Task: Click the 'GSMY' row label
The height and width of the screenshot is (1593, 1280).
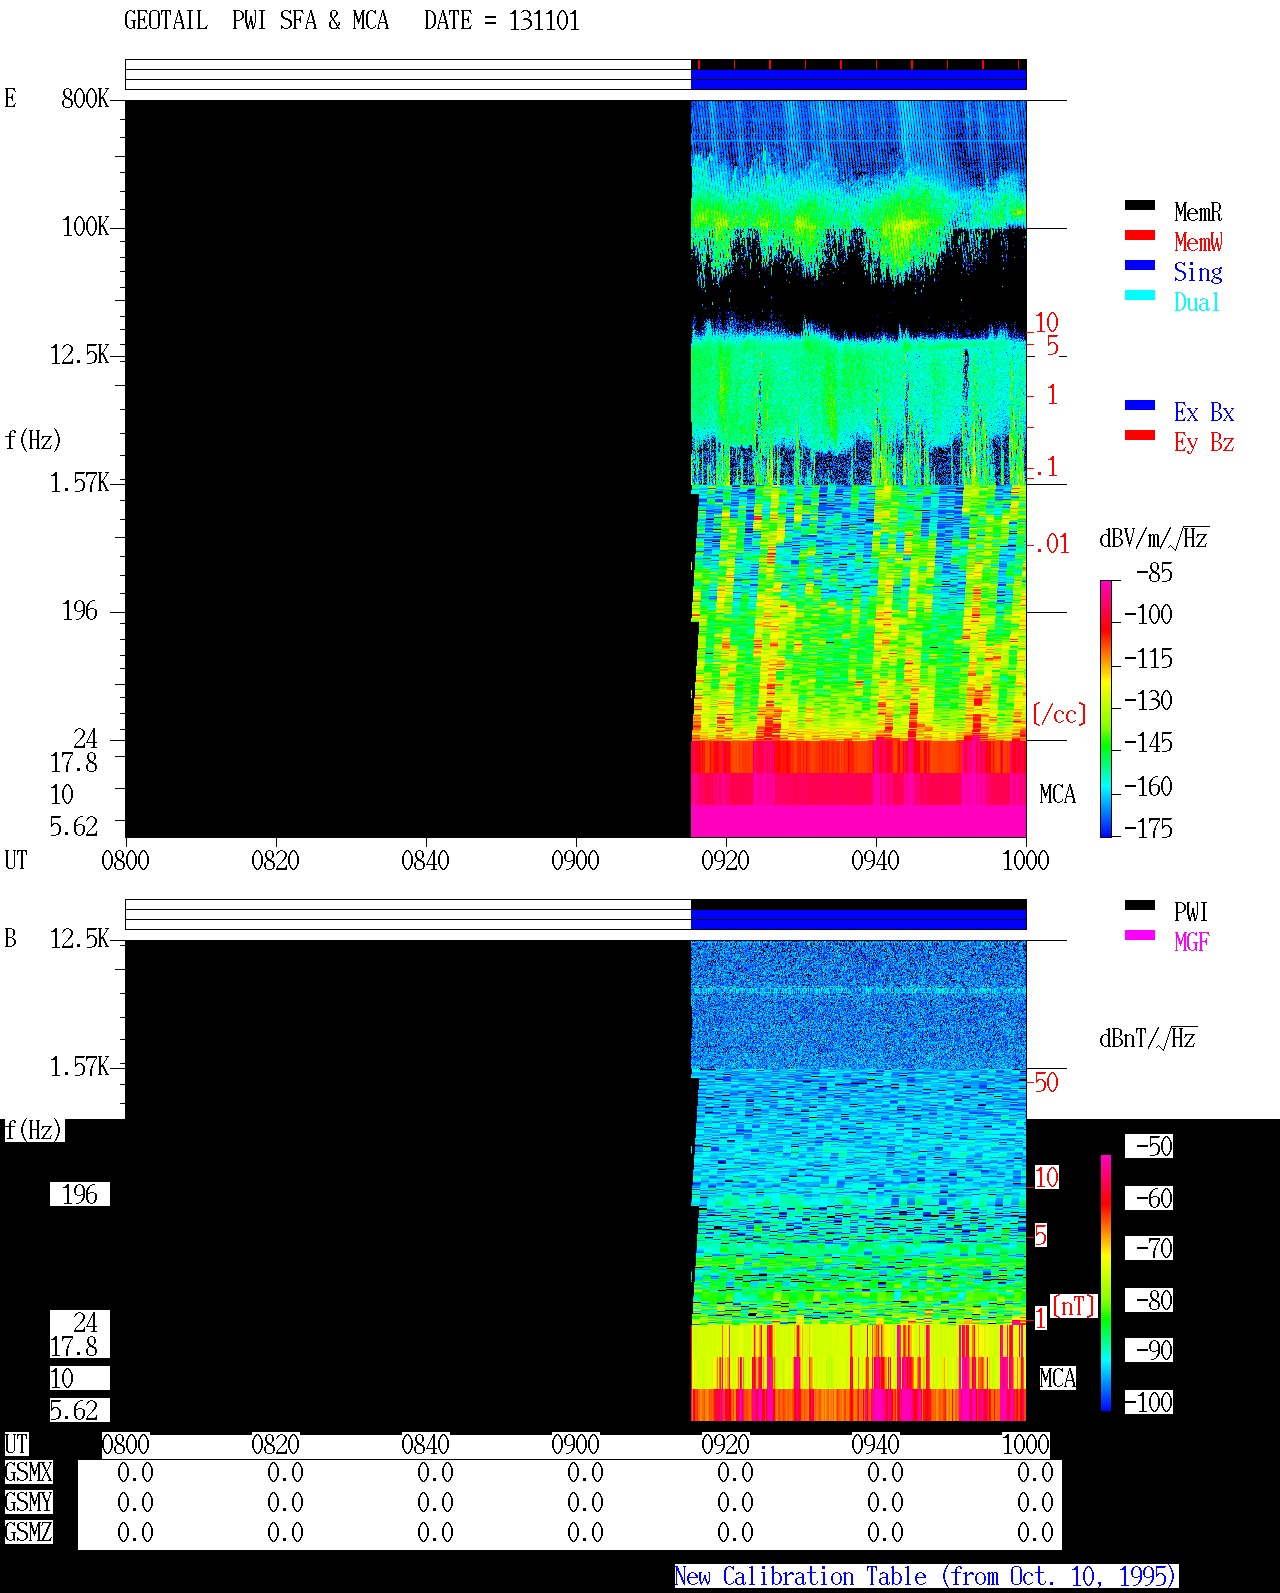Action: click(28, 1502)
